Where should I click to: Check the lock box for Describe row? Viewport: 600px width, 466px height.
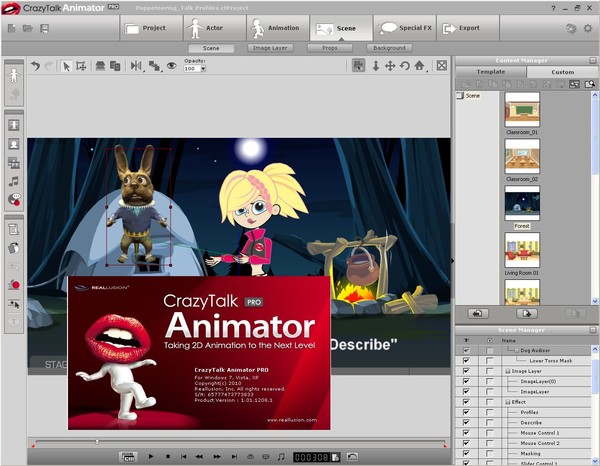tap(489, 422)
